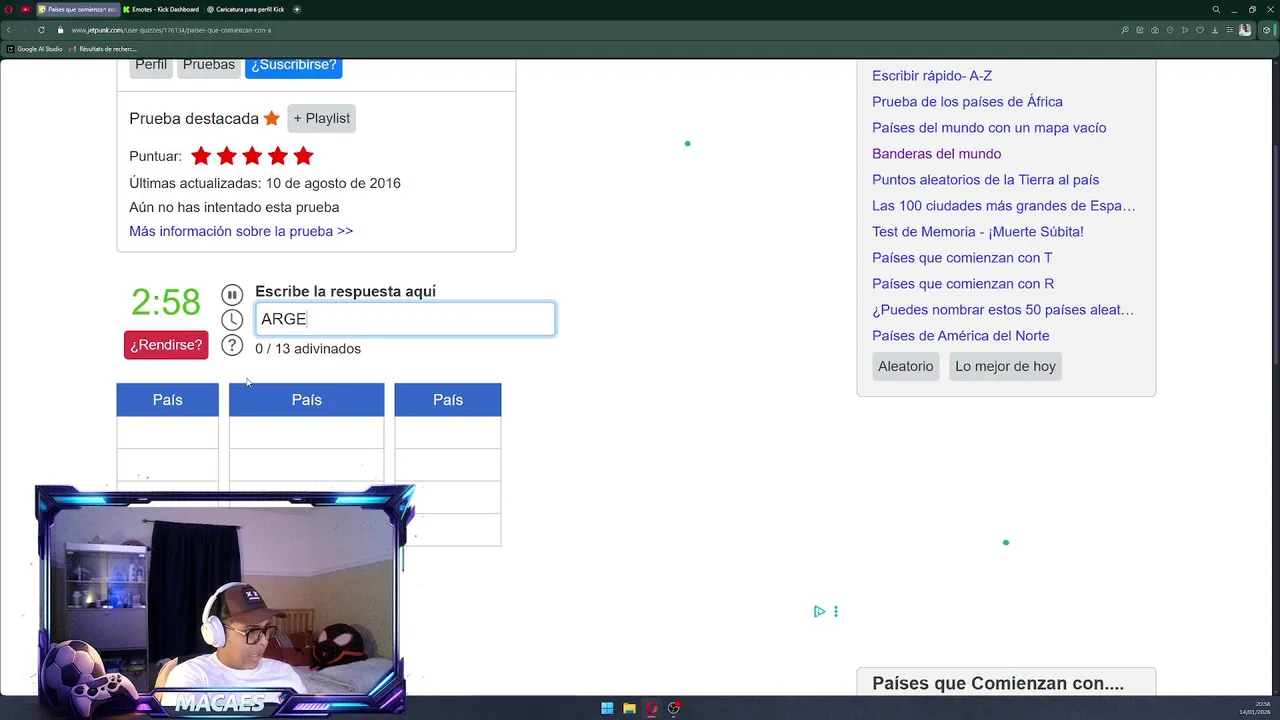This screenshot has width=1280, height=720.
Task: Click the ¿Rendirse? give up button
Action: (x=166, y=345)
